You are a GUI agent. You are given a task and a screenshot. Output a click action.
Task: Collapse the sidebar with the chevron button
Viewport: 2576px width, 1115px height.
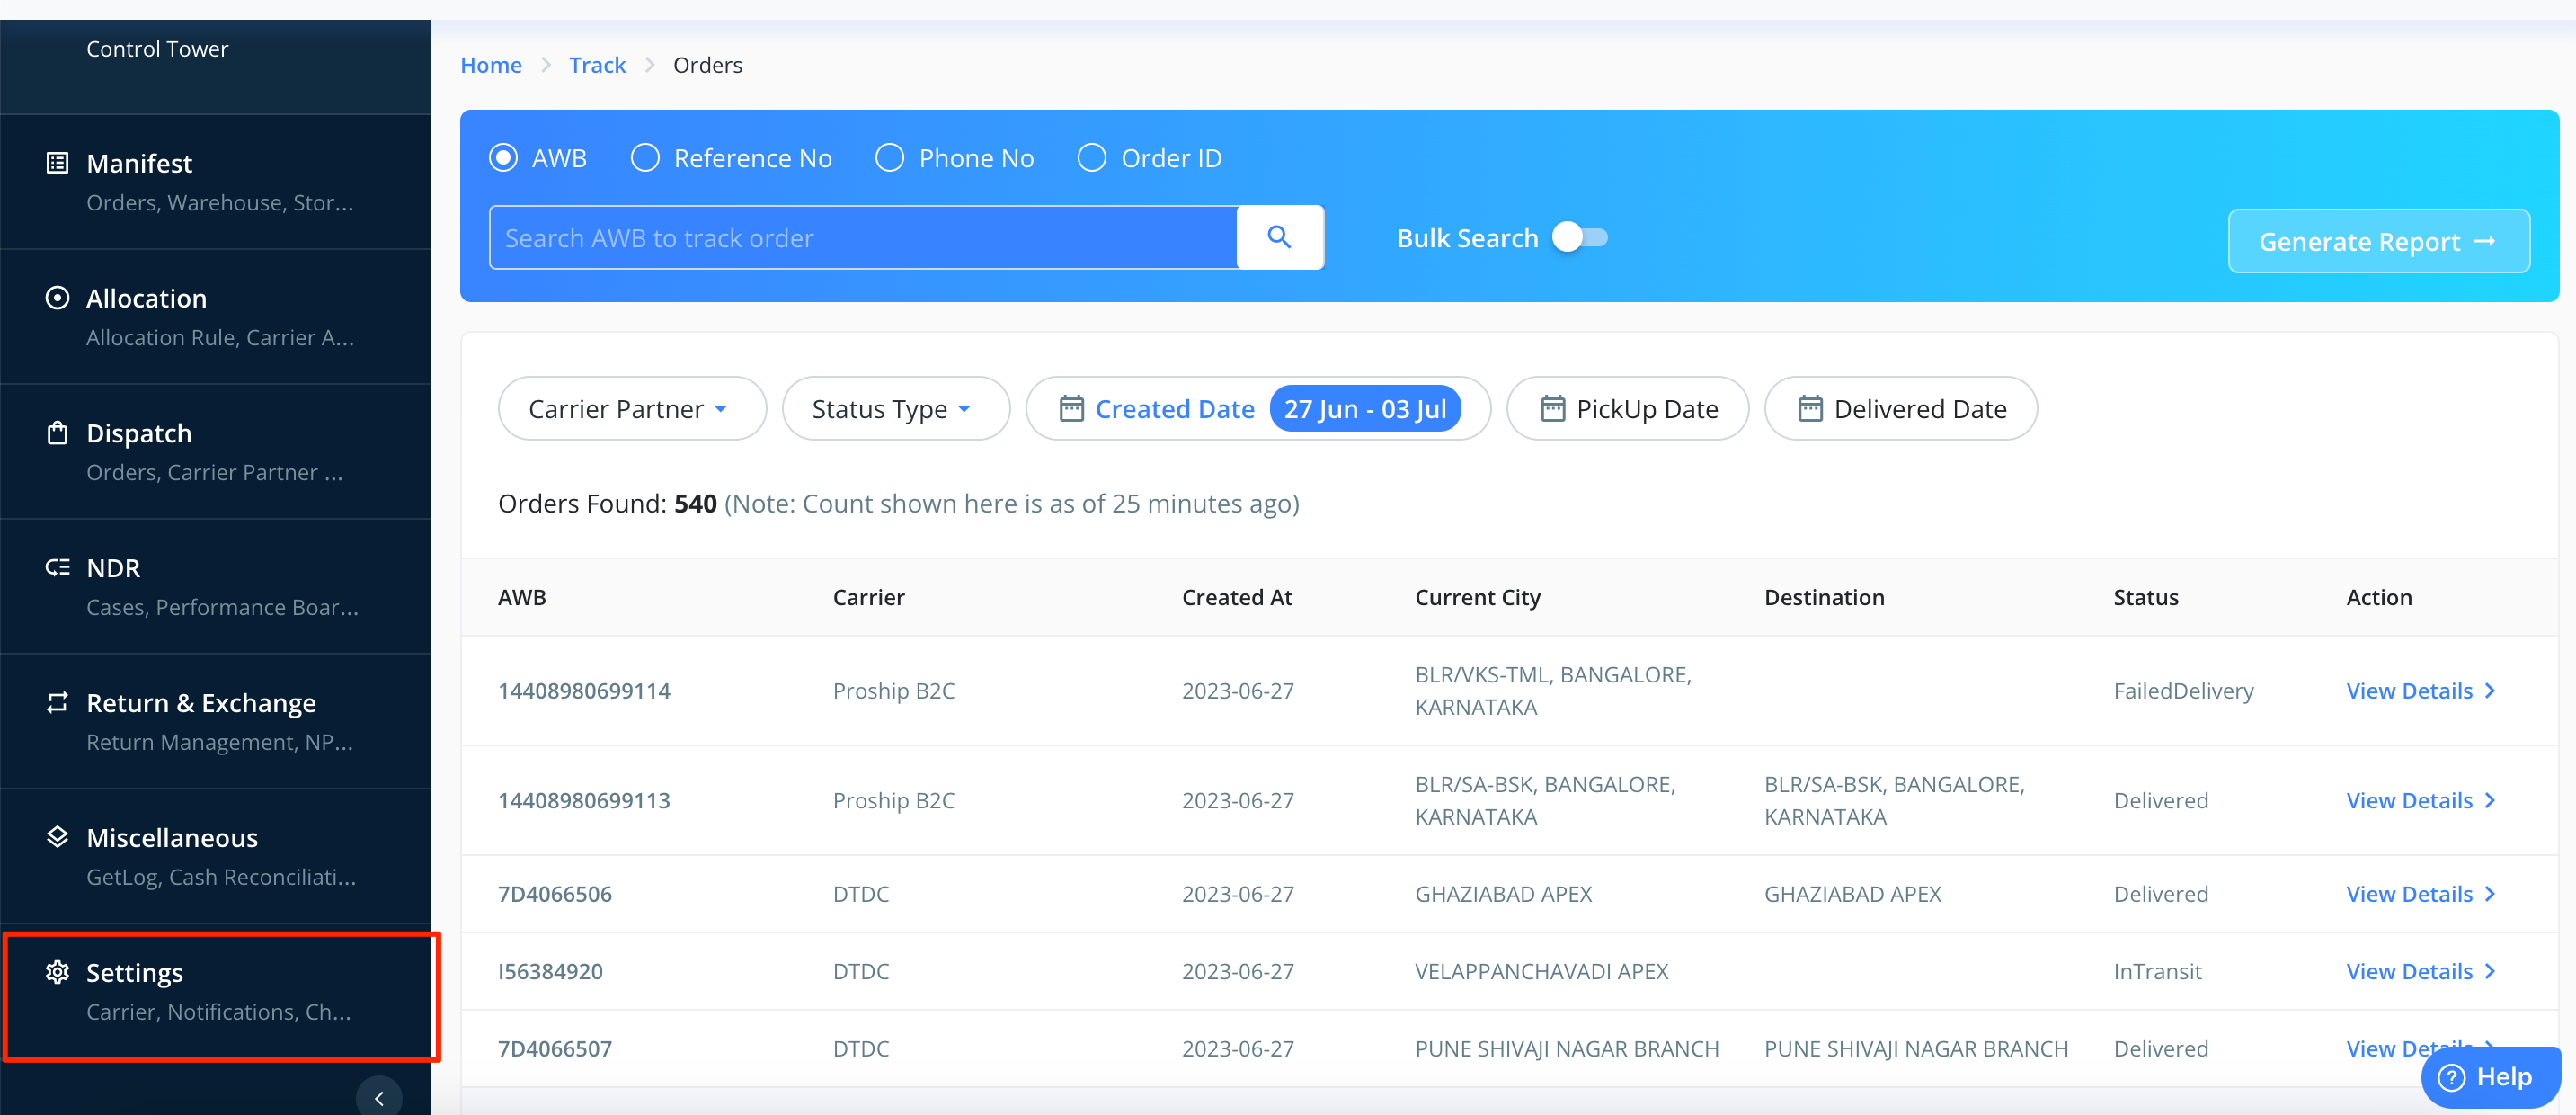(379, 1097)
